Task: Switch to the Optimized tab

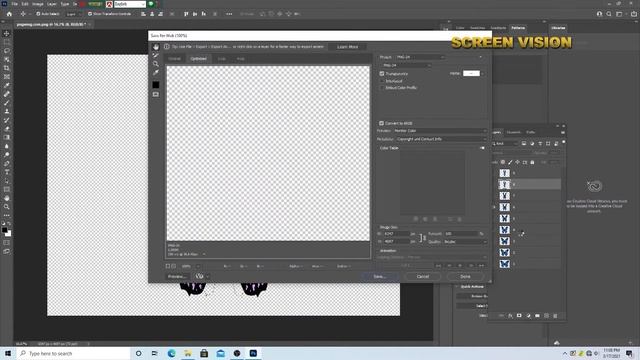Action: click(x=198, y=59)
